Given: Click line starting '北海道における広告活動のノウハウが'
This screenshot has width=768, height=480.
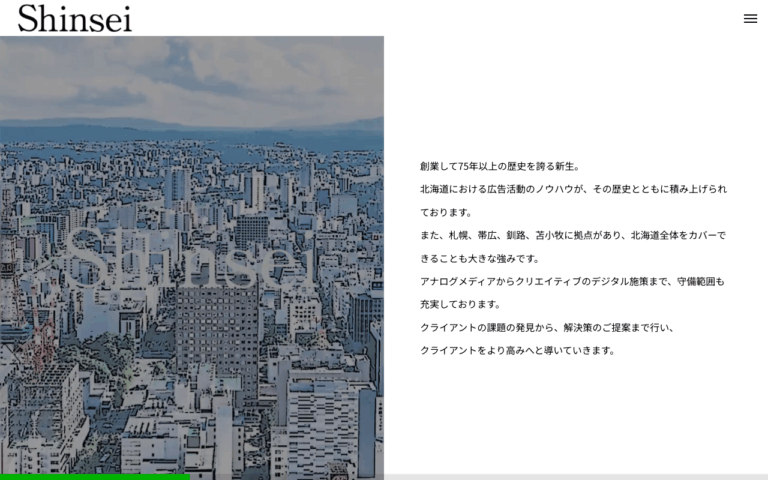Looking at the screenshot, I should click(x=574, y=189).
